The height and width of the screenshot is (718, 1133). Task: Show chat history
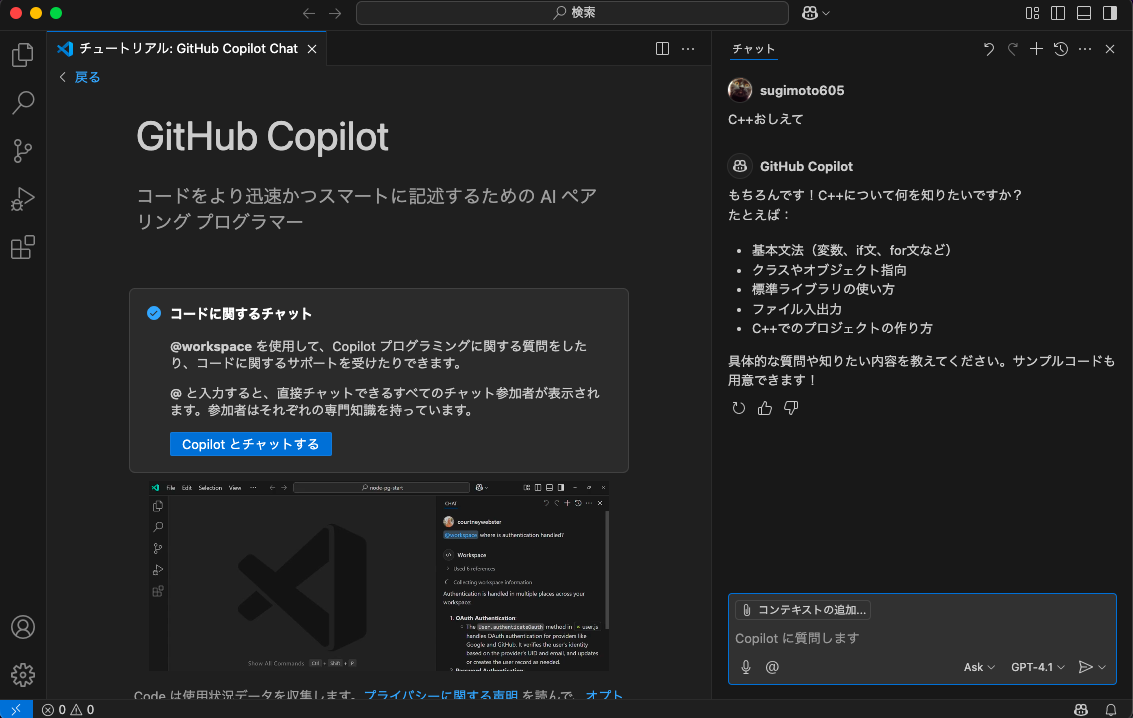point(1061,48)
